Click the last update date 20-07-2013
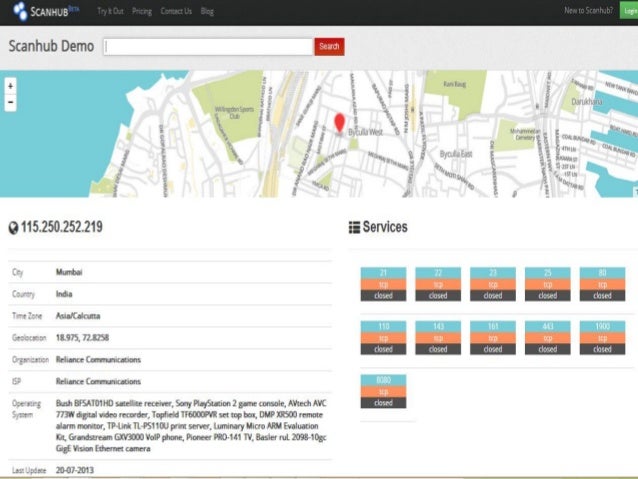Image resolution: width=638 pixels, height=479 pixels. (x=74, y=470)
